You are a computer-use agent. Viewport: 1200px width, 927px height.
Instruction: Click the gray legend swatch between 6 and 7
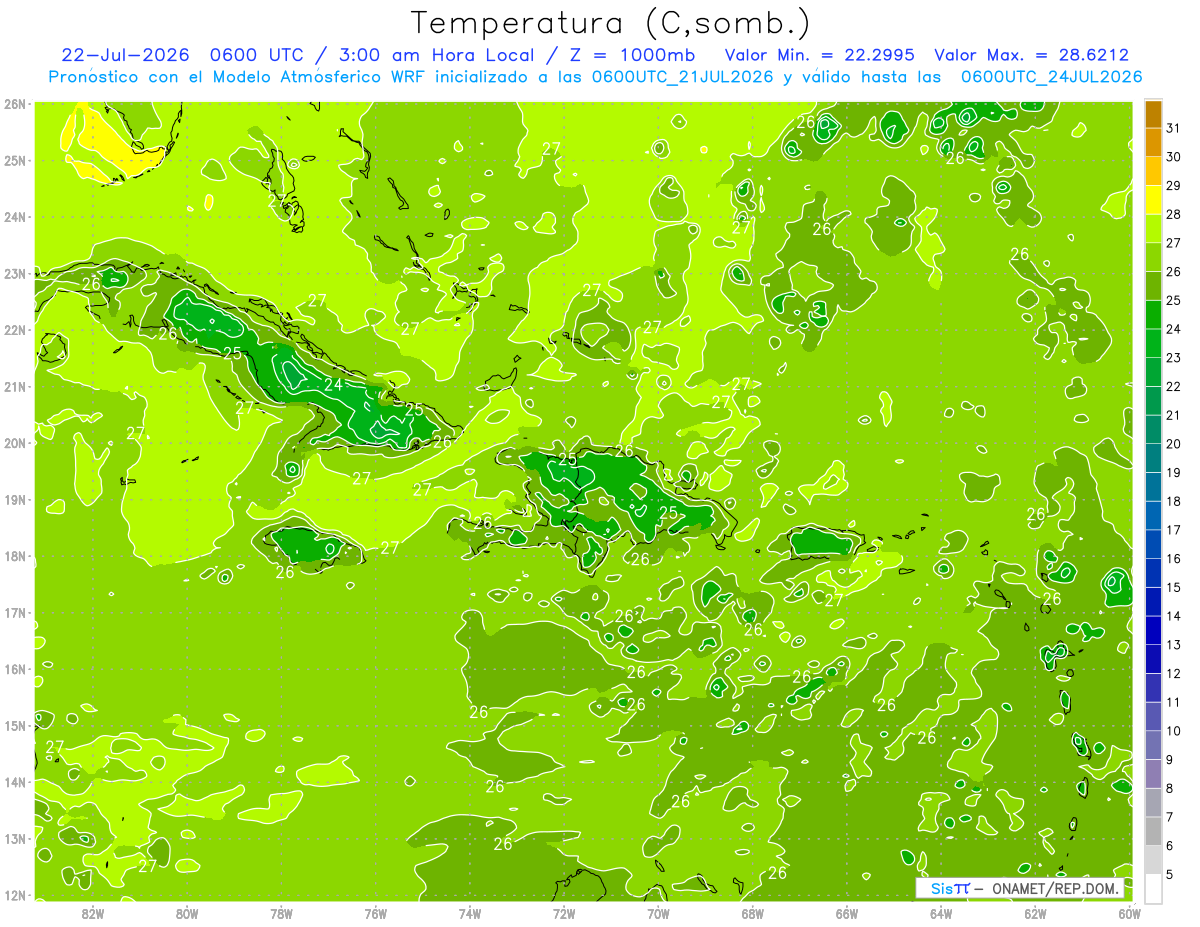(1153, 831)
